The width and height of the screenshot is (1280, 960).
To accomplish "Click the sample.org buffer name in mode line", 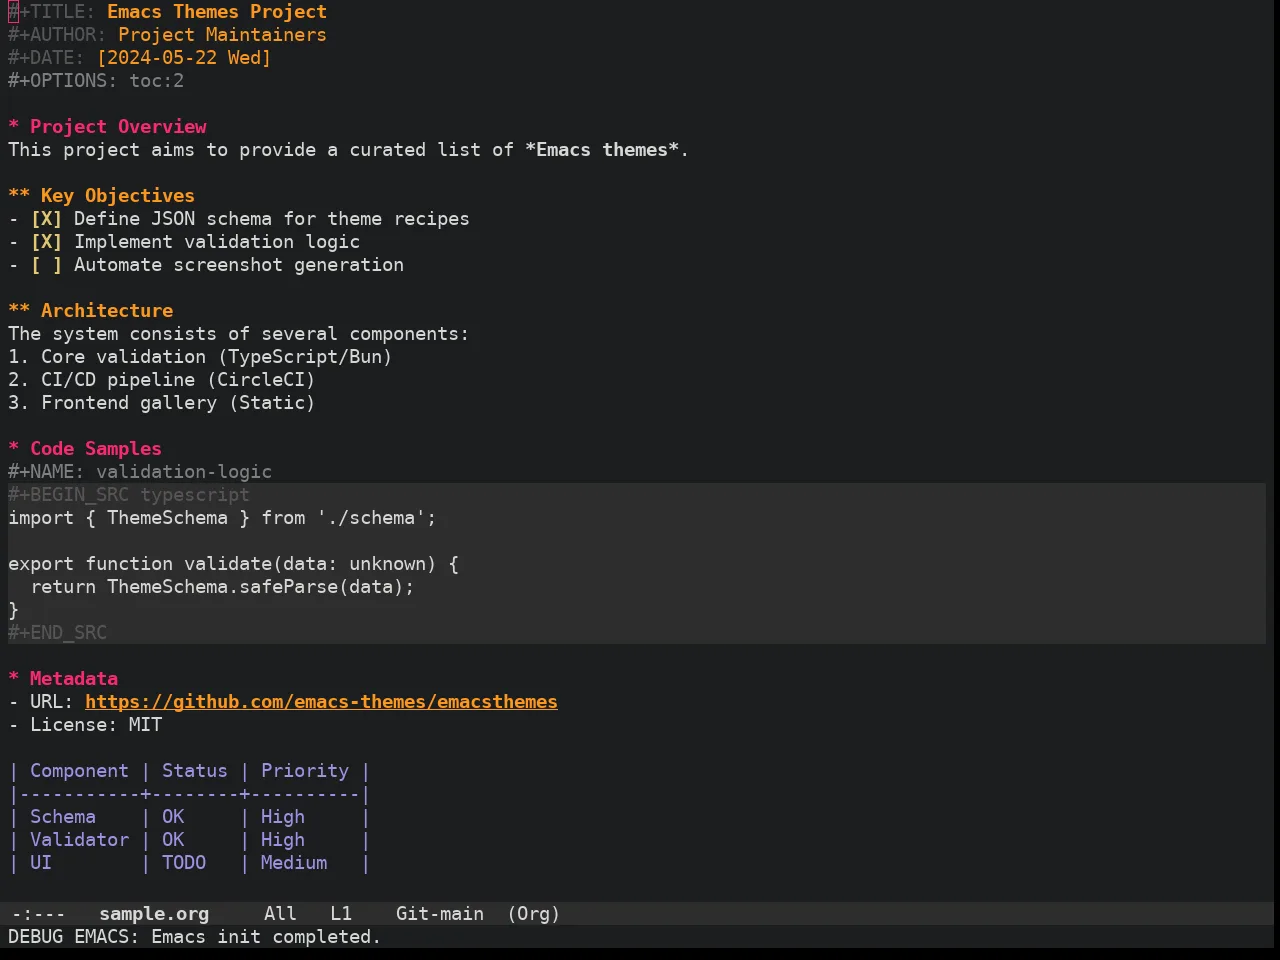I will tap(154, 914).
